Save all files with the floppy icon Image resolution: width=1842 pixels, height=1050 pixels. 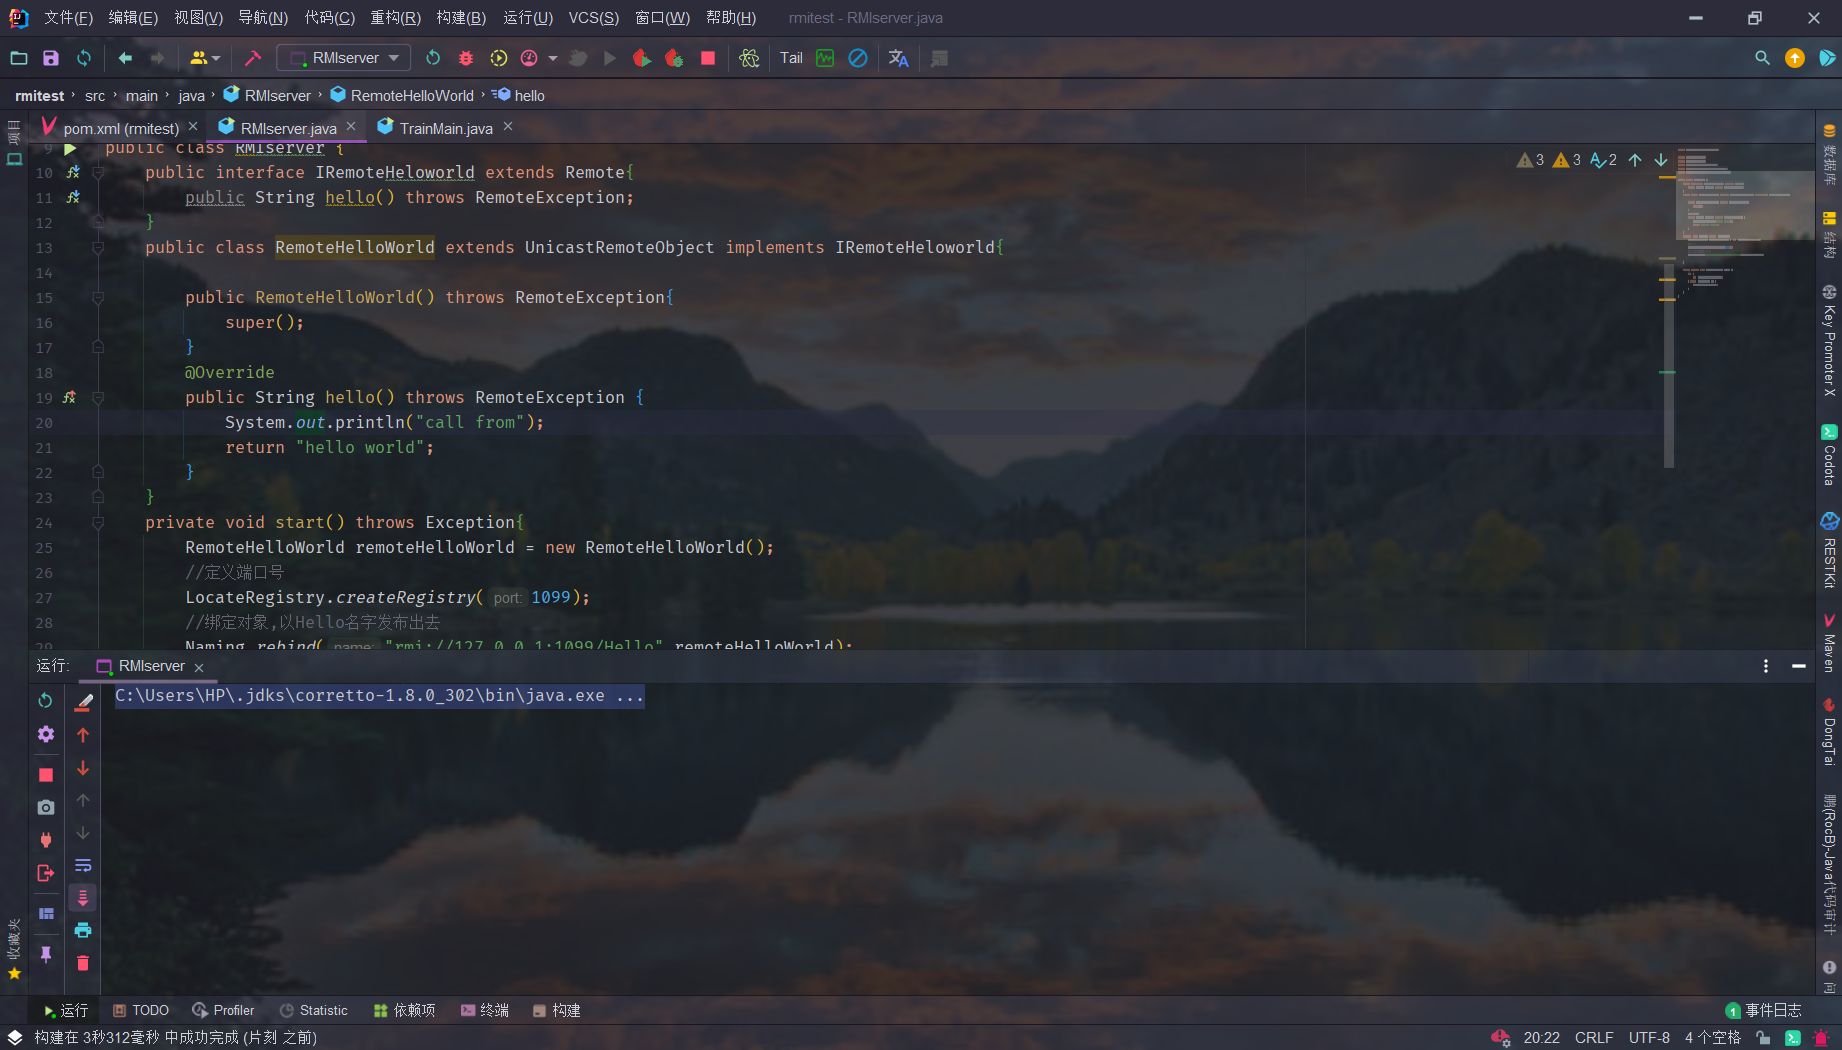[51, 58]
